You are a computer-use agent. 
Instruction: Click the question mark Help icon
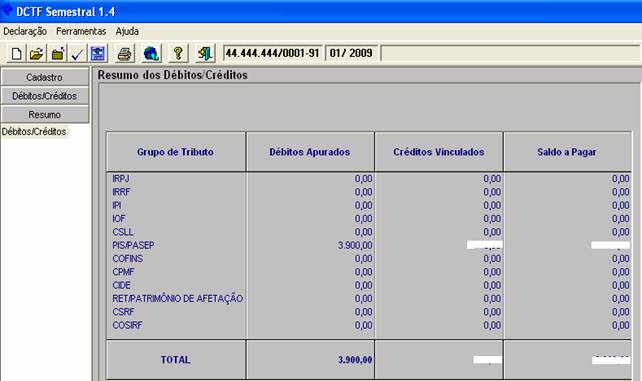pyautogui.click(x=178, y=54)
